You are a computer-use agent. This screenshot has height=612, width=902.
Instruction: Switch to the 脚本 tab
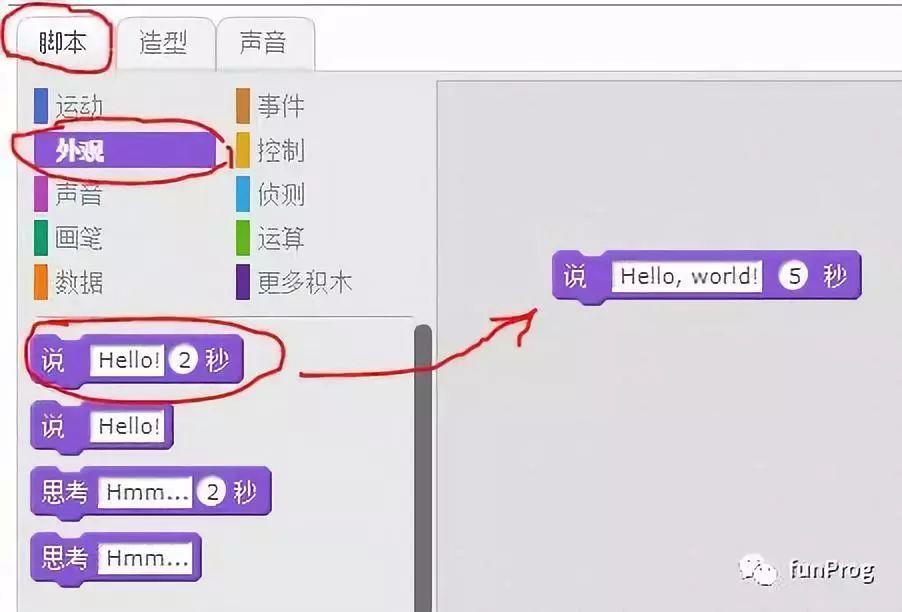62,43
